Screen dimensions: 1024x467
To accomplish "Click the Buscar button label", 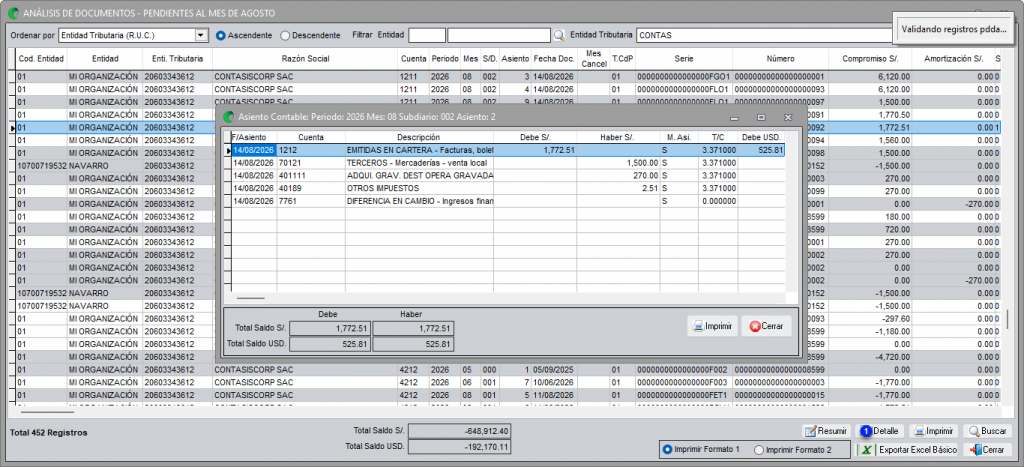I will click(994, 431).
